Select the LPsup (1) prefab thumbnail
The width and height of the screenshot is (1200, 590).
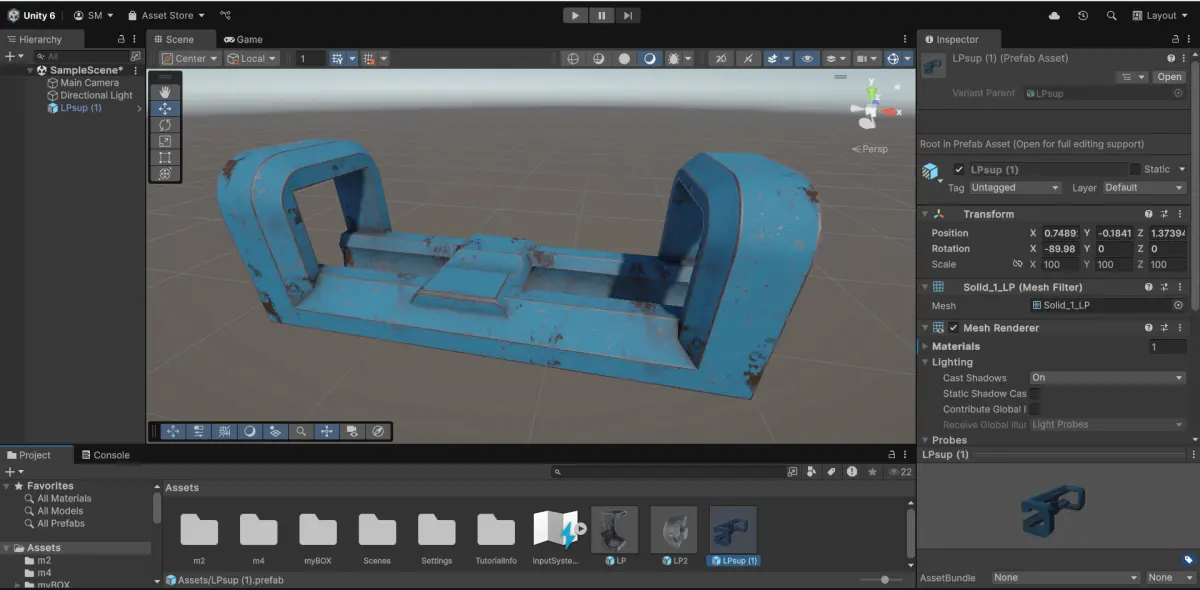(733, 529)
